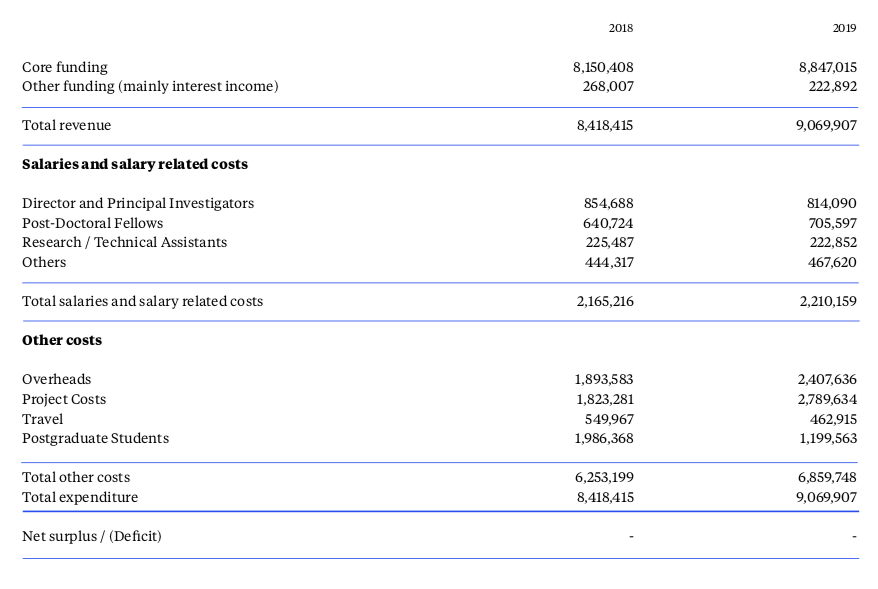Select Travel 2018 value 549,967
Image resolution: width=878 pixels, height=589 pixels.
(x=609, y=419)
